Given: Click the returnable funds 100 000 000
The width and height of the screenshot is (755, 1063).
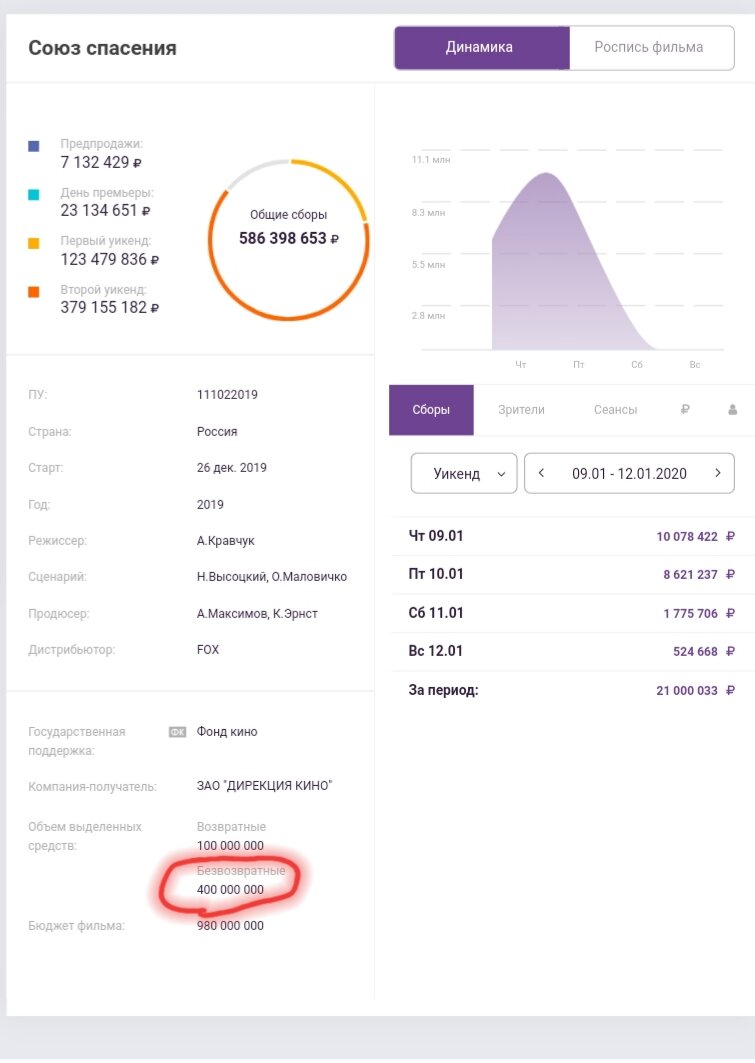Looking at the screenshot, I should pos(230,845).
